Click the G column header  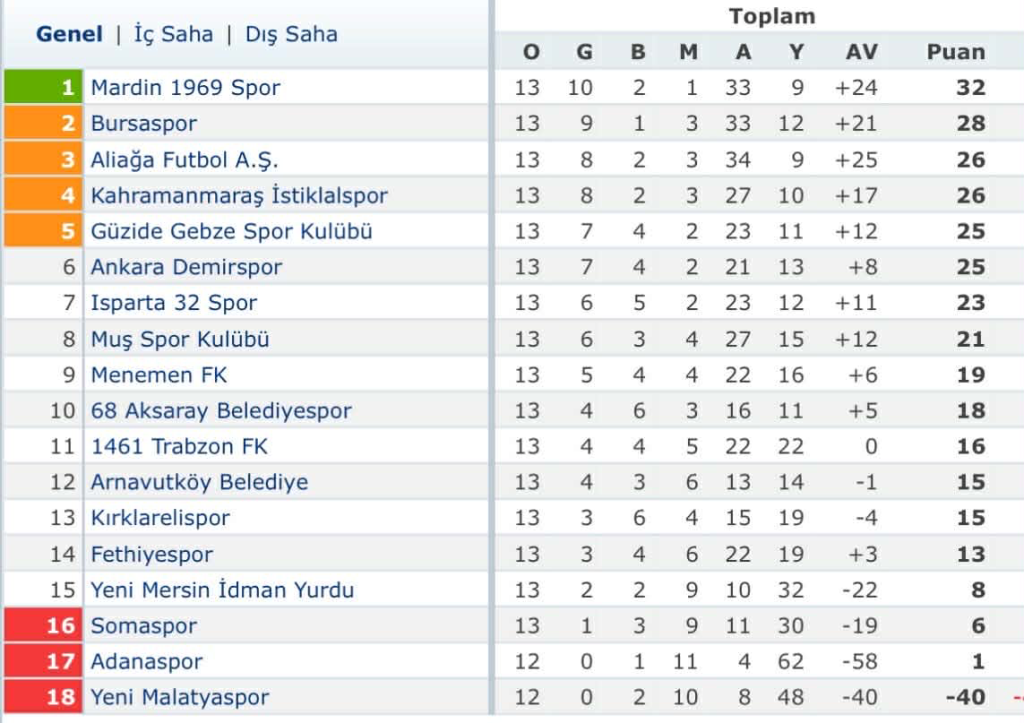point(583,51)
